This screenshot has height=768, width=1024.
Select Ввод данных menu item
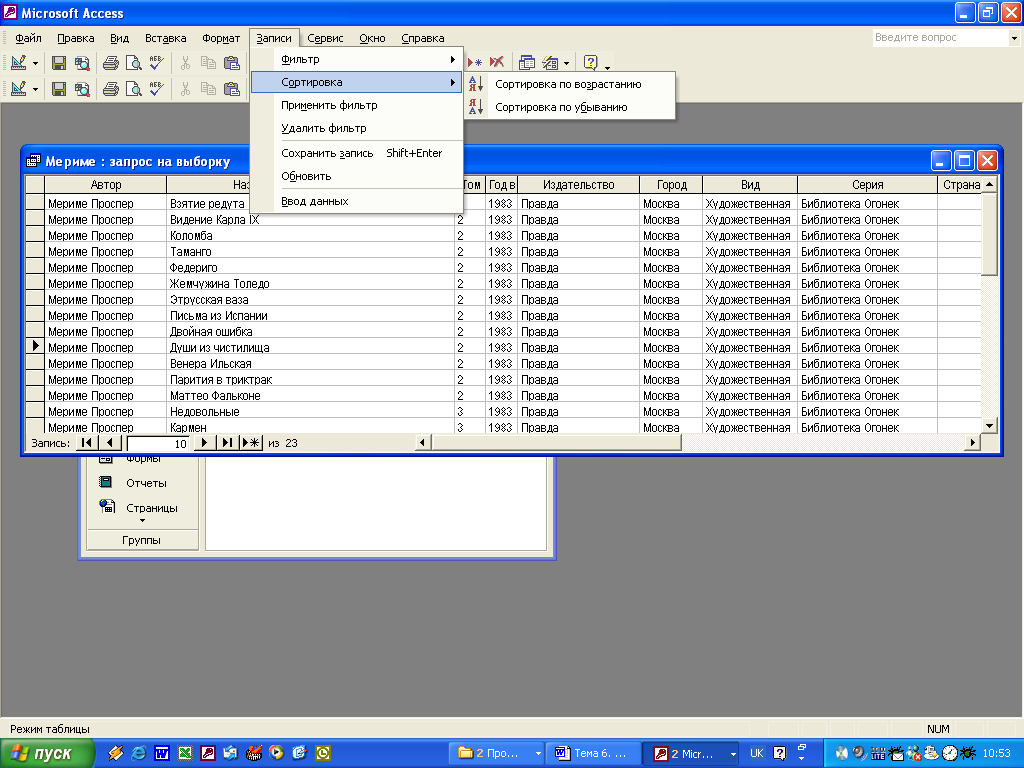pyautogui.click(x=357, y=201)
